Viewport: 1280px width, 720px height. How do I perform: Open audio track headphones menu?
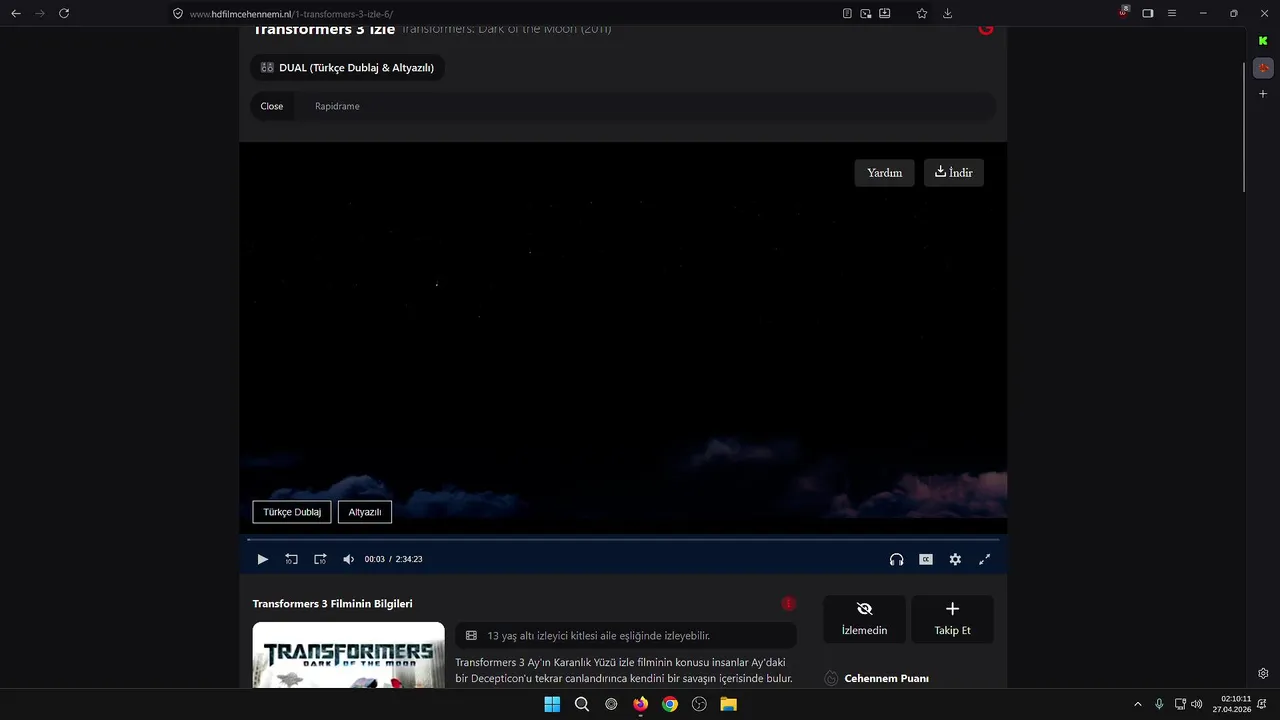coord(896,559)
